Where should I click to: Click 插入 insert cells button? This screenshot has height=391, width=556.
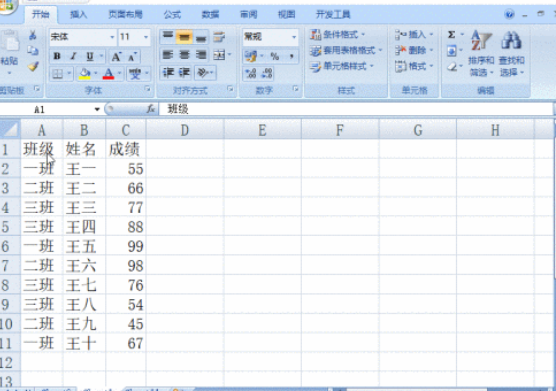(x=414, y=34)
